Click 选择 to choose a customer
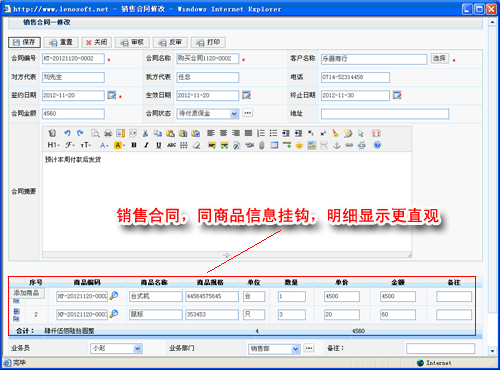The height and width of the screenshot is (370, 500). [440, 58]
